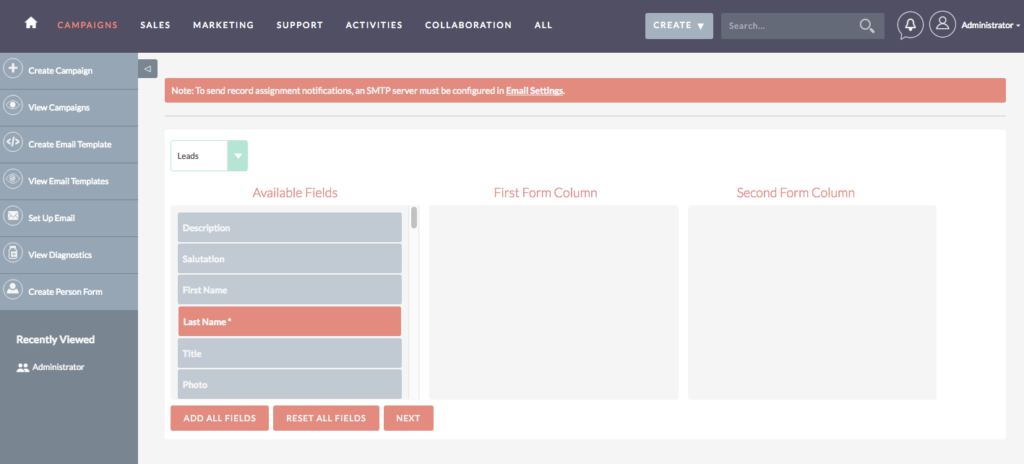Open the Marketing menu
The image size is (1024, 464).
223,25
